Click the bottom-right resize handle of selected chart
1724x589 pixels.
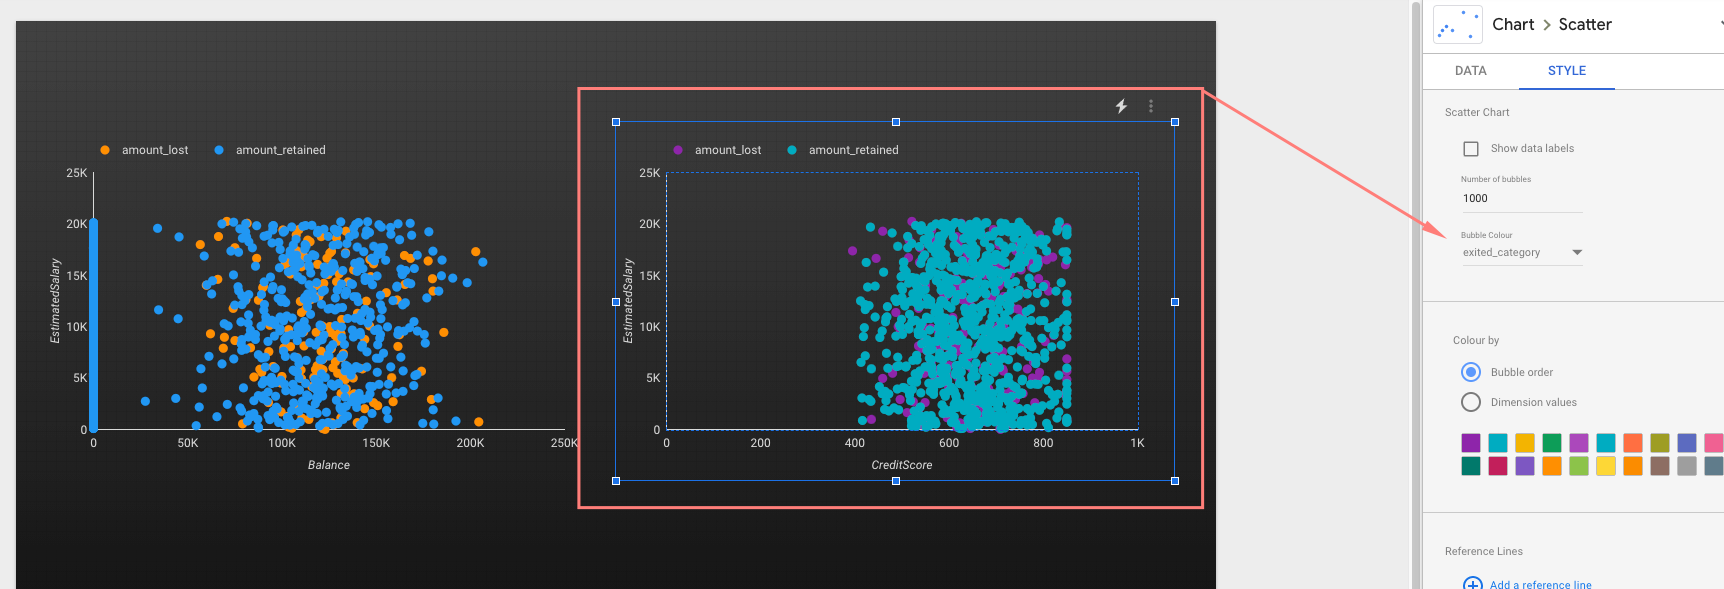(1175, 481)
